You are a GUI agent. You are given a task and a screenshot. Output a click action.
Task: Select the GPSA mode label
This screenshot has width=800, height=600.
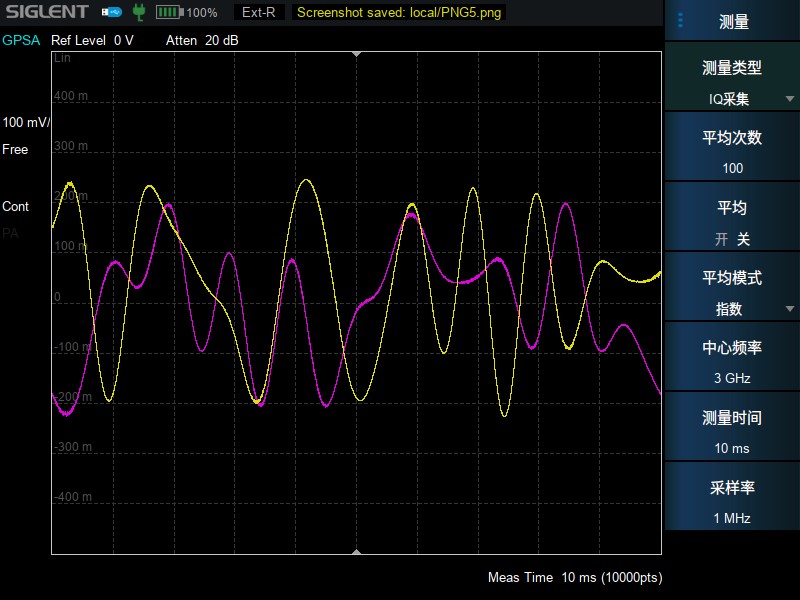pos(21,40)
